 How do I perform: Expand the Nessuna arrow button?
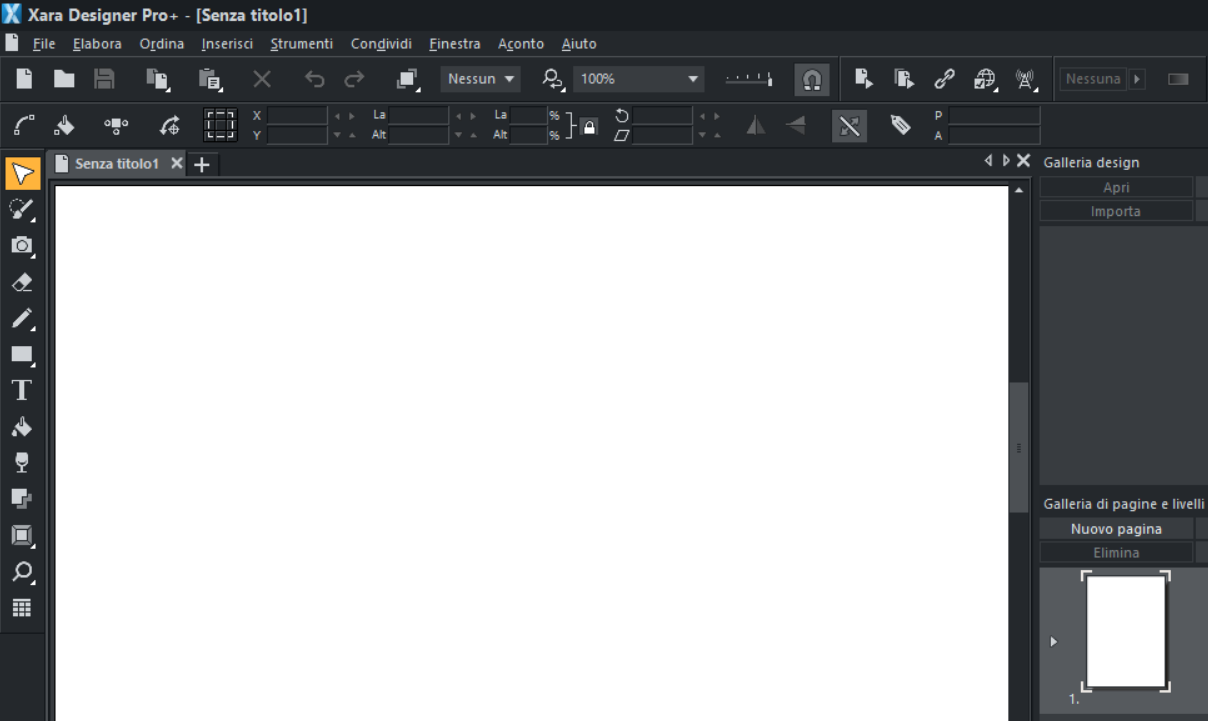point(1137,79)
